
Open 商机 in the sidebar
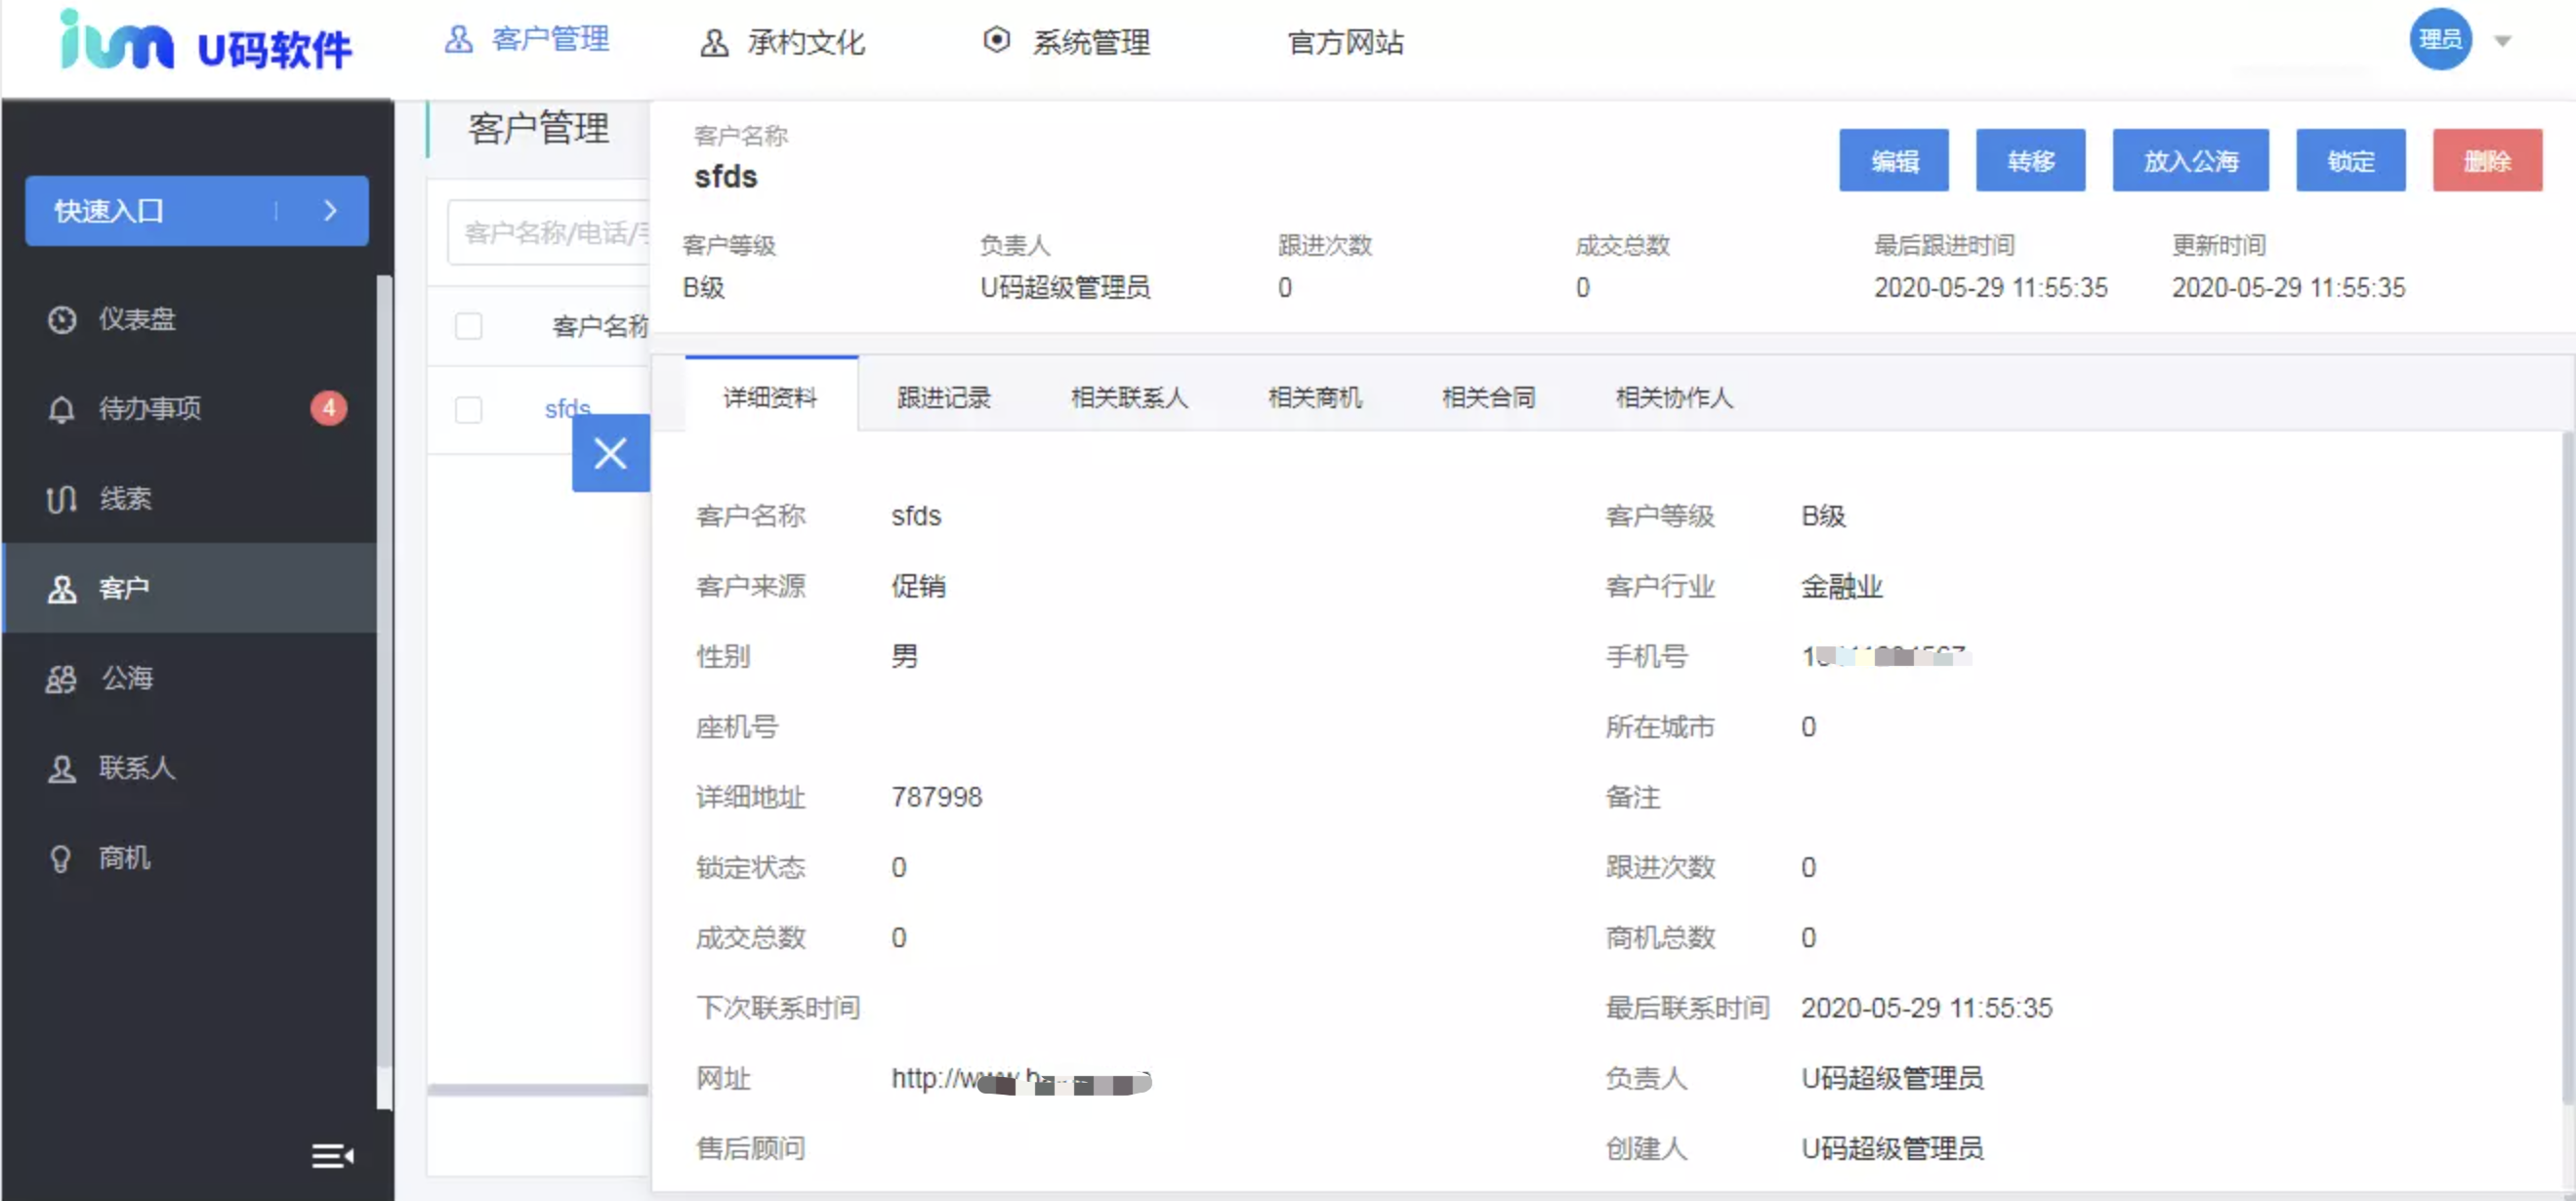click(x=190, y=859)
